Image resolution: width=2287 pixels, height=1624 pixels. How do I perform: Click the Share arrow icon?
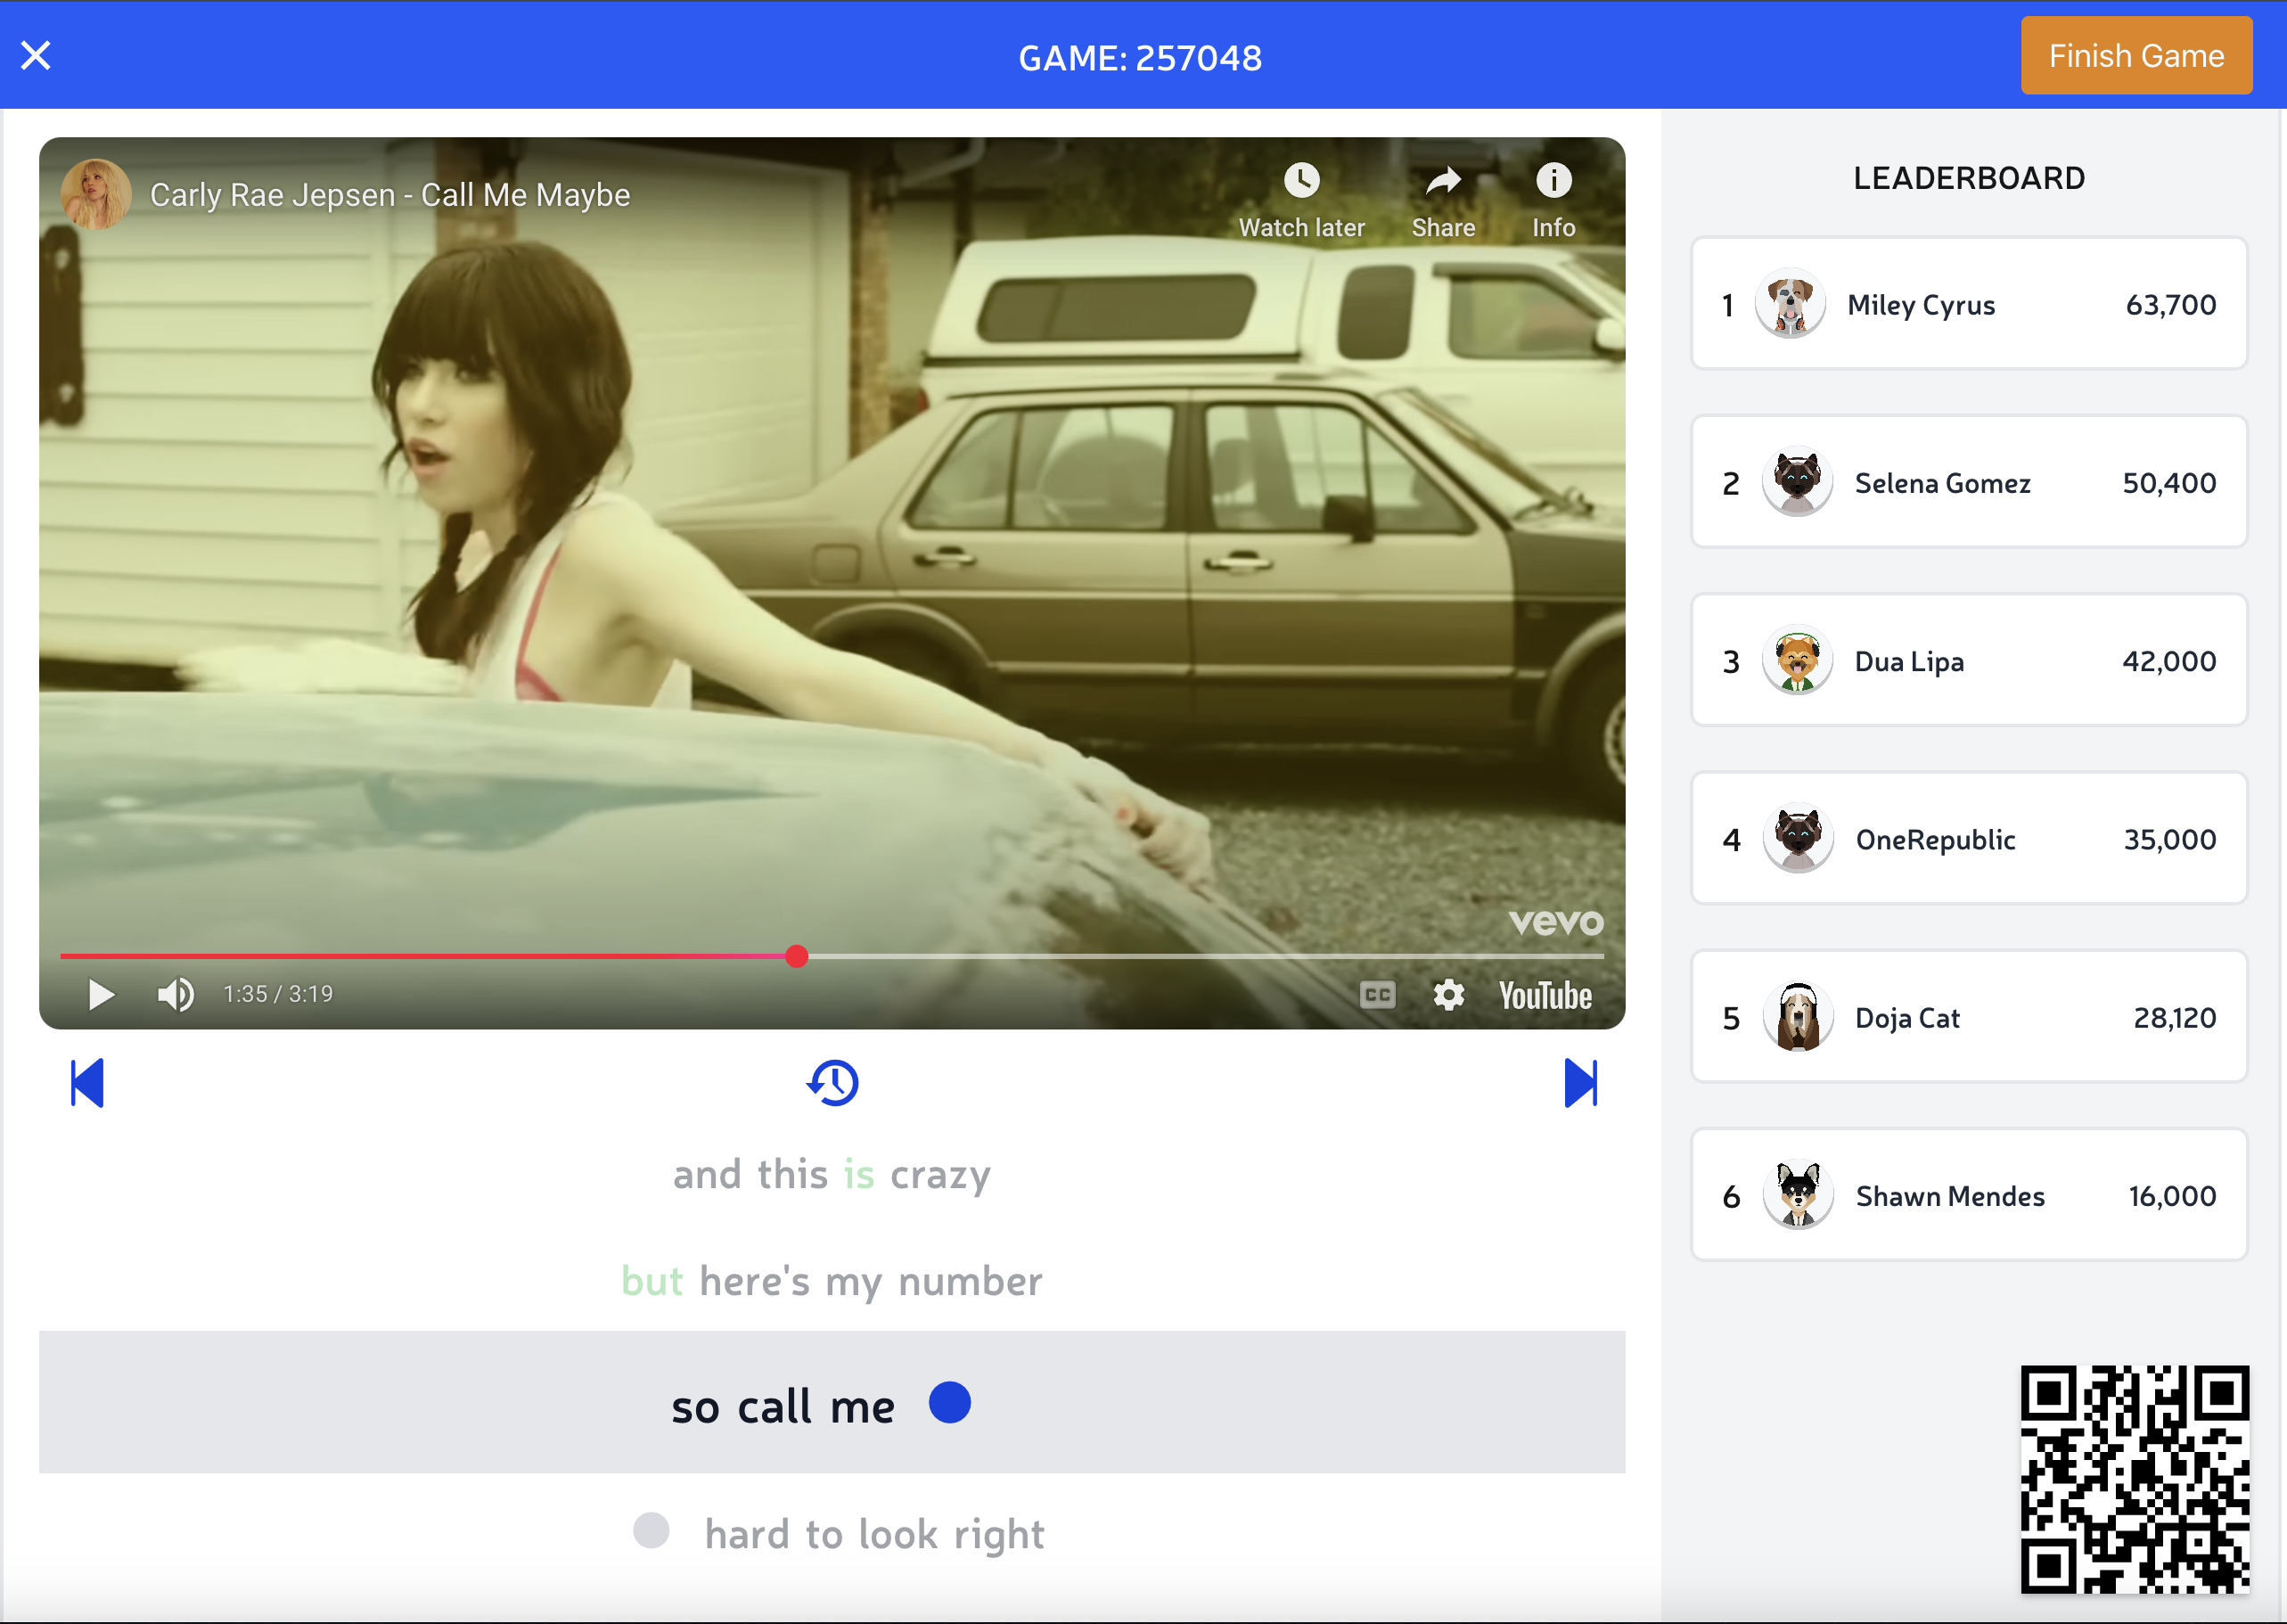pyautogui.click(x=1443, y=181)
